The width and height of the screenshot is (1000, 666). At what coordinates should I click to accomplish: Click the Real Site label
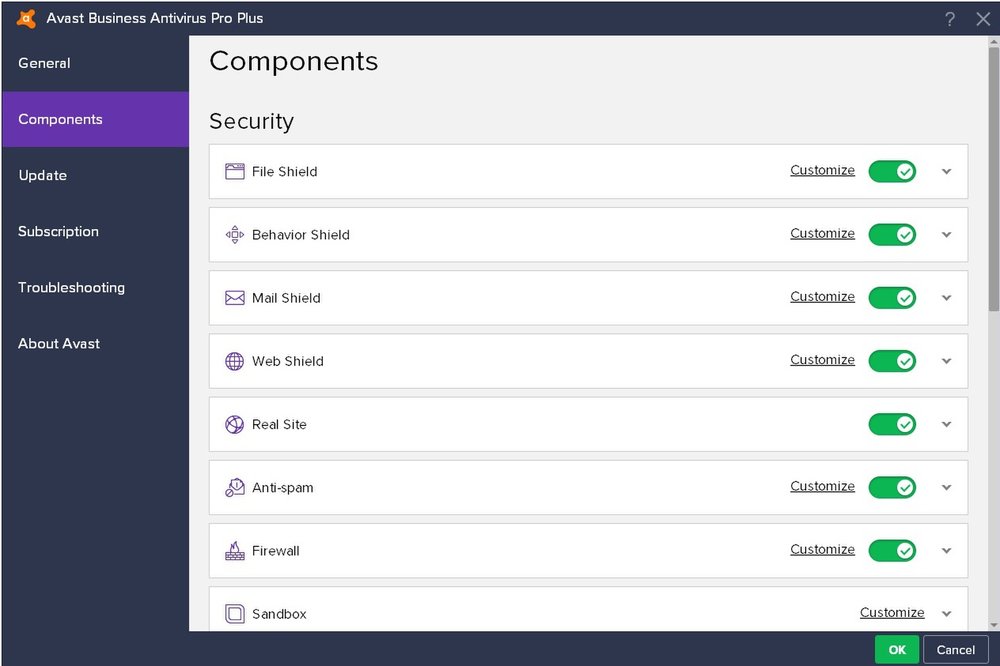pos(279,424)
